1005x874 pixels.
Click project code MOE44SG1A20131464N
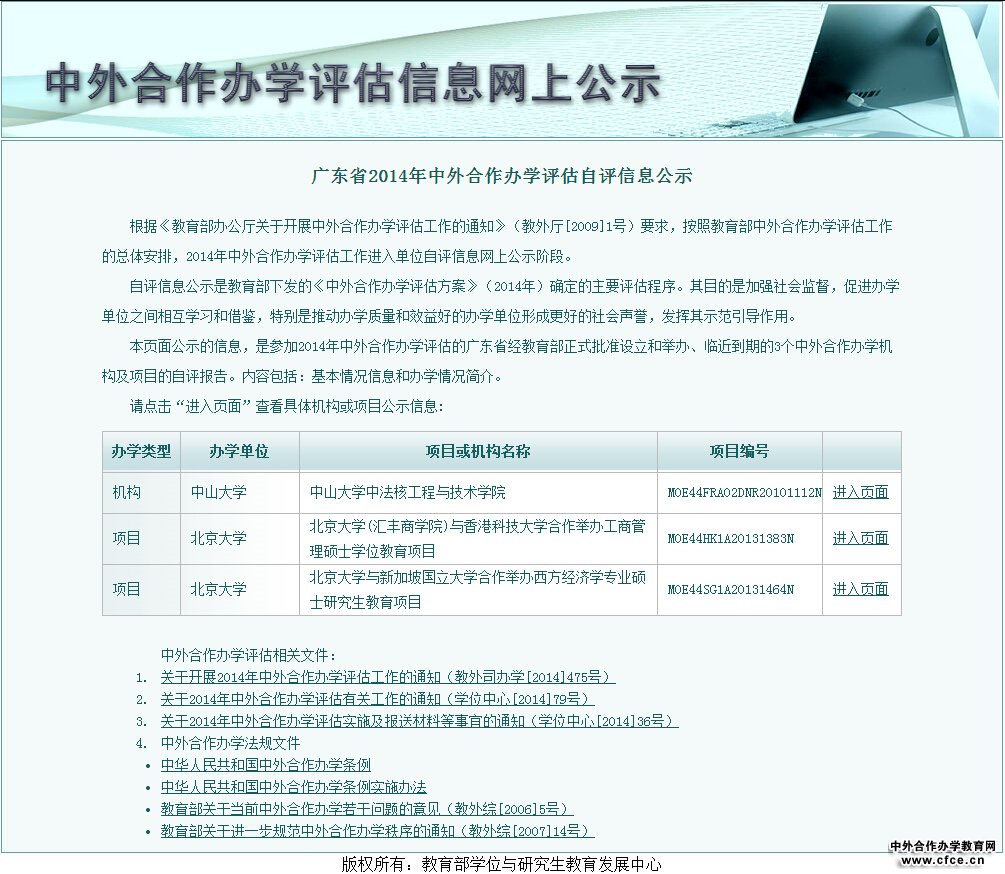[731, 590]
